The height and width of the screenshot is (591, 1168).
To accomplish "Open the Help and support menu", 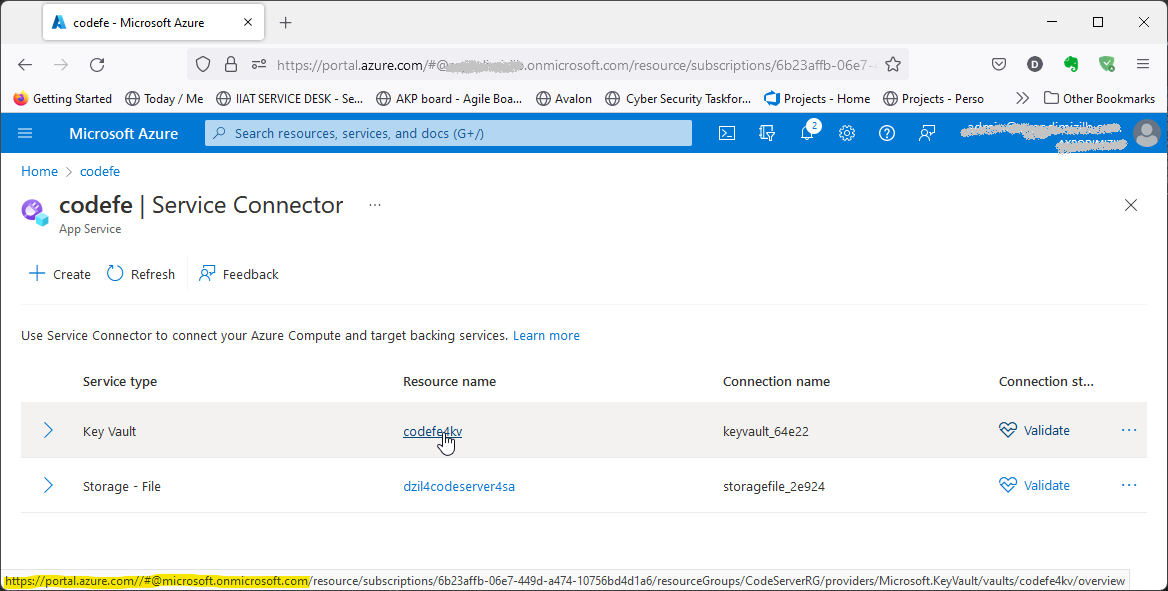I will point(886,132).
